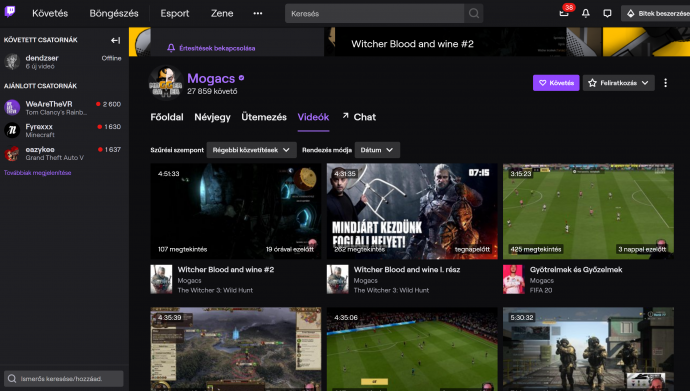
Task: Click eazykee channel name in sidebar
Action: click(x=40, y=150)
